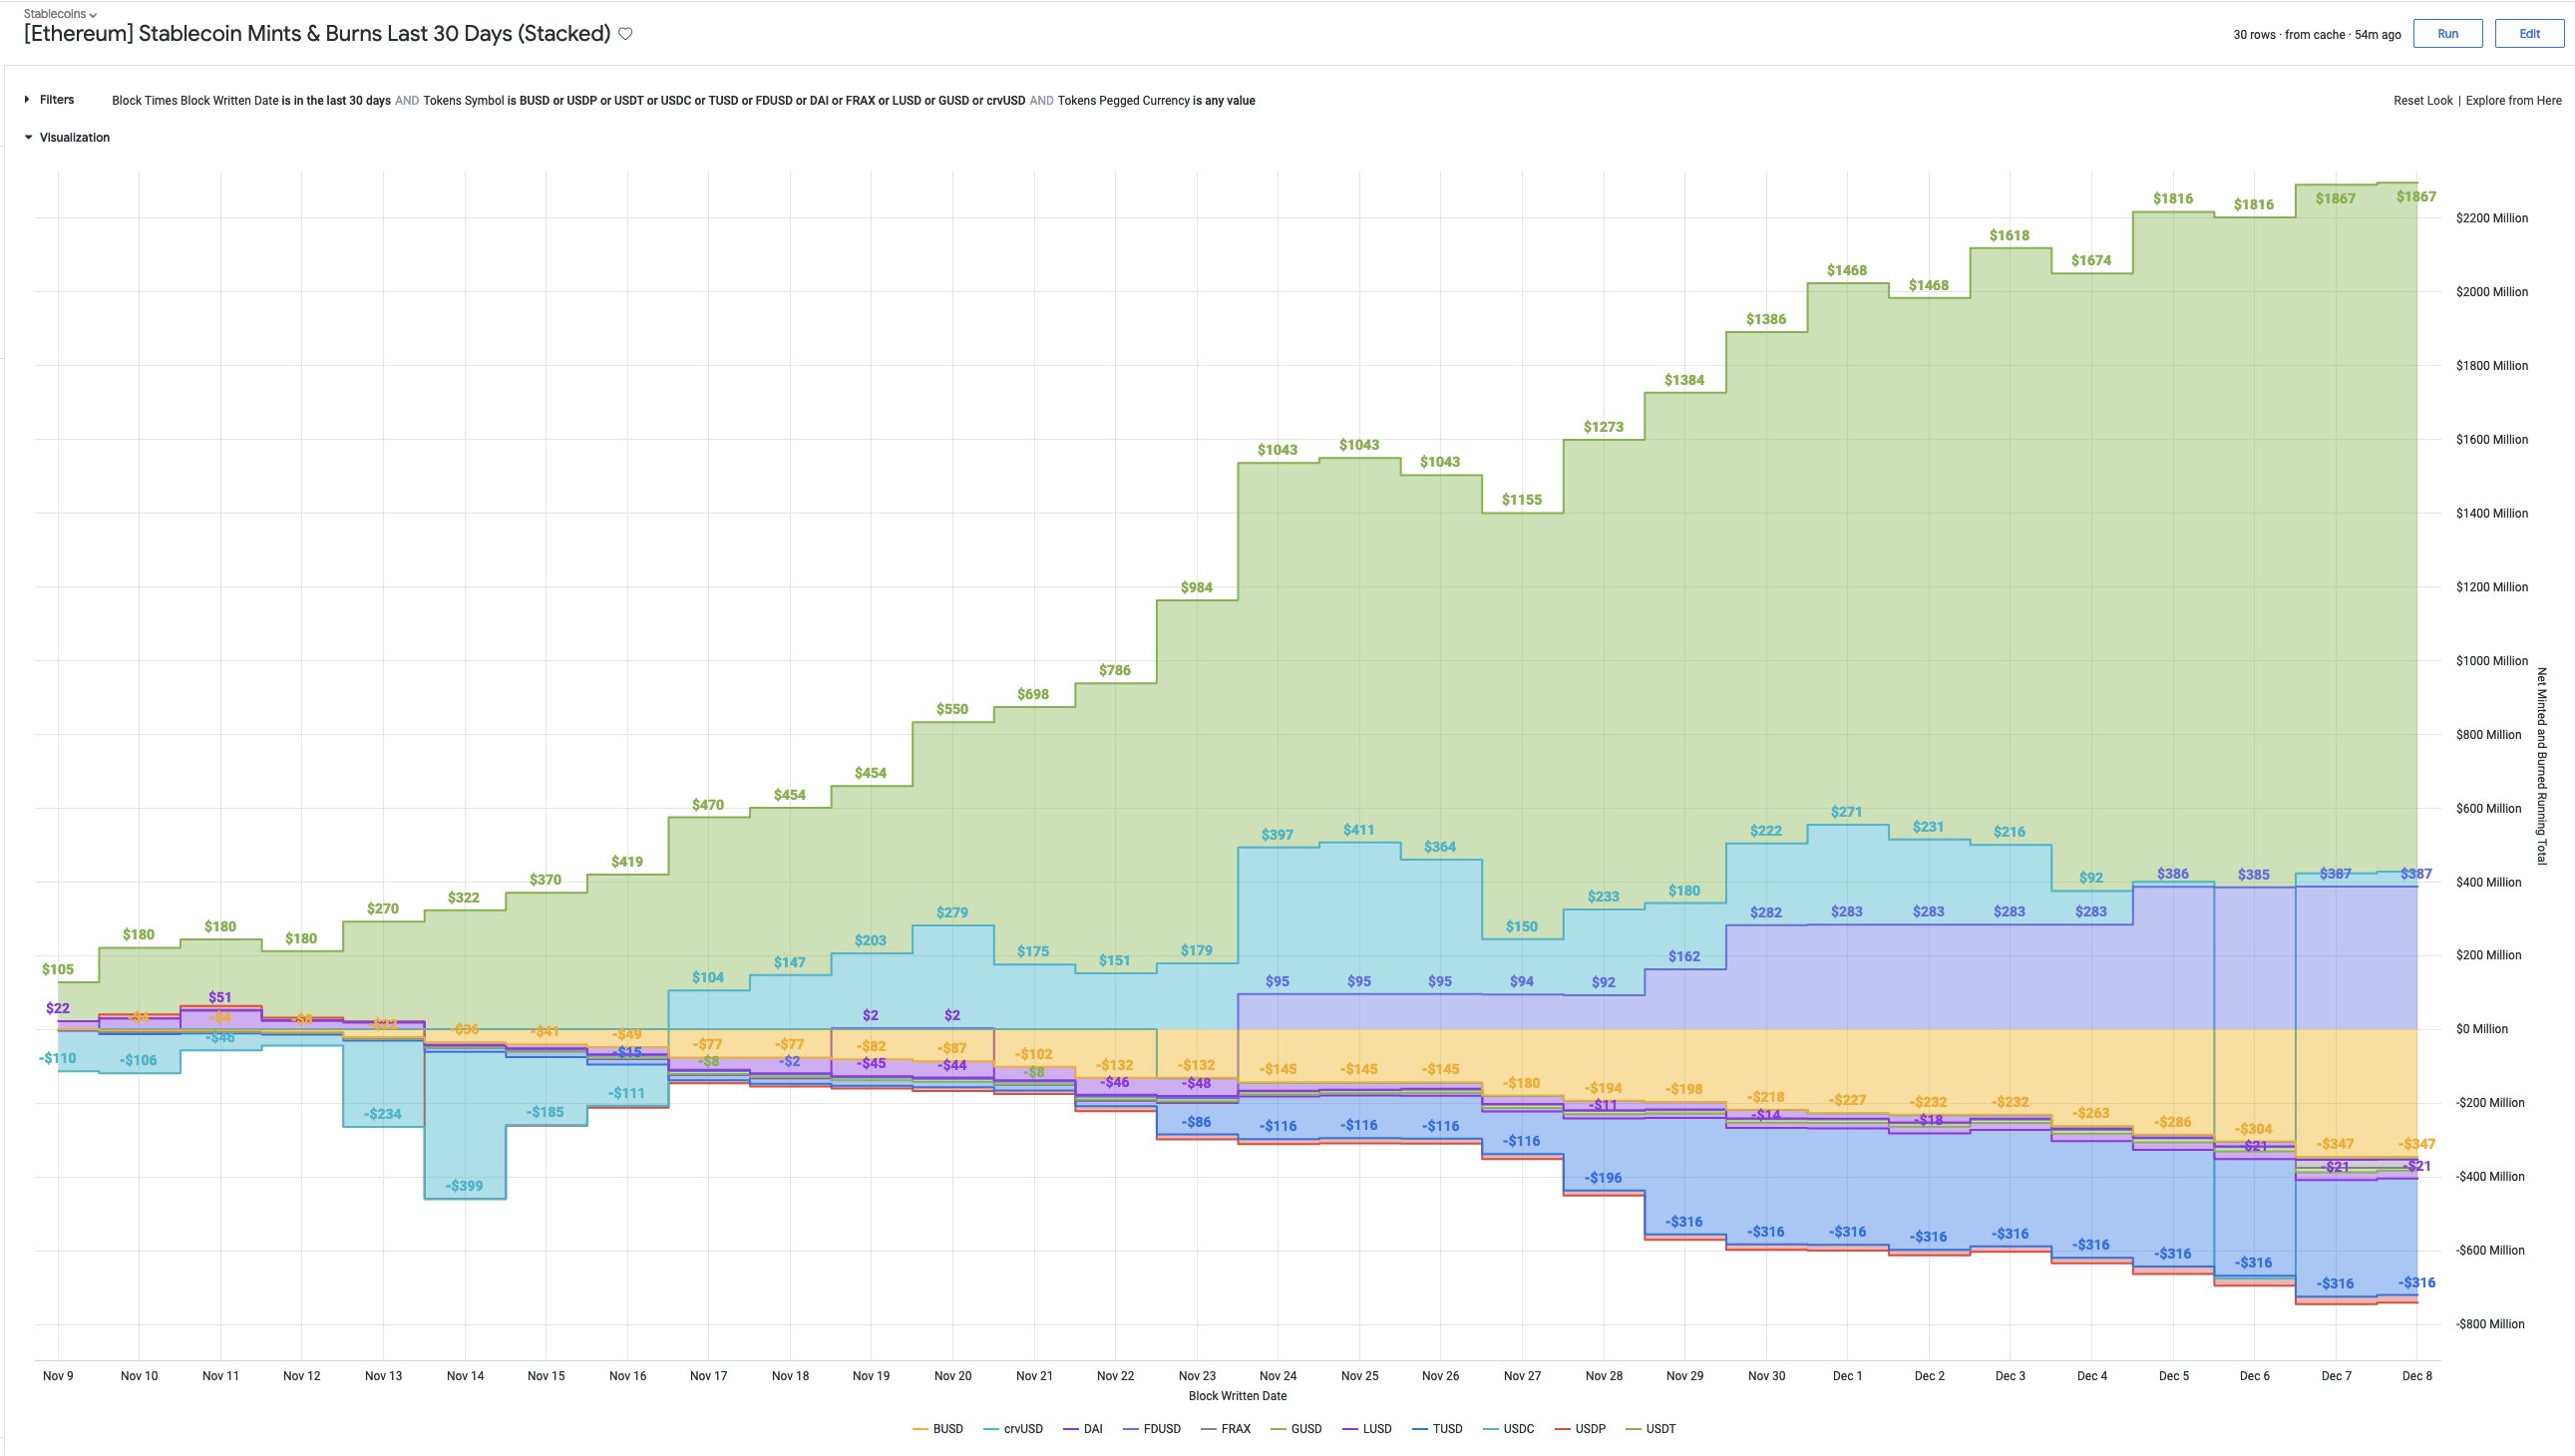Screen dimensions: 2575x1456
Task: Click the GUSD legend color swatch
Action: pyautogui.click(x=1279, y=1429)
